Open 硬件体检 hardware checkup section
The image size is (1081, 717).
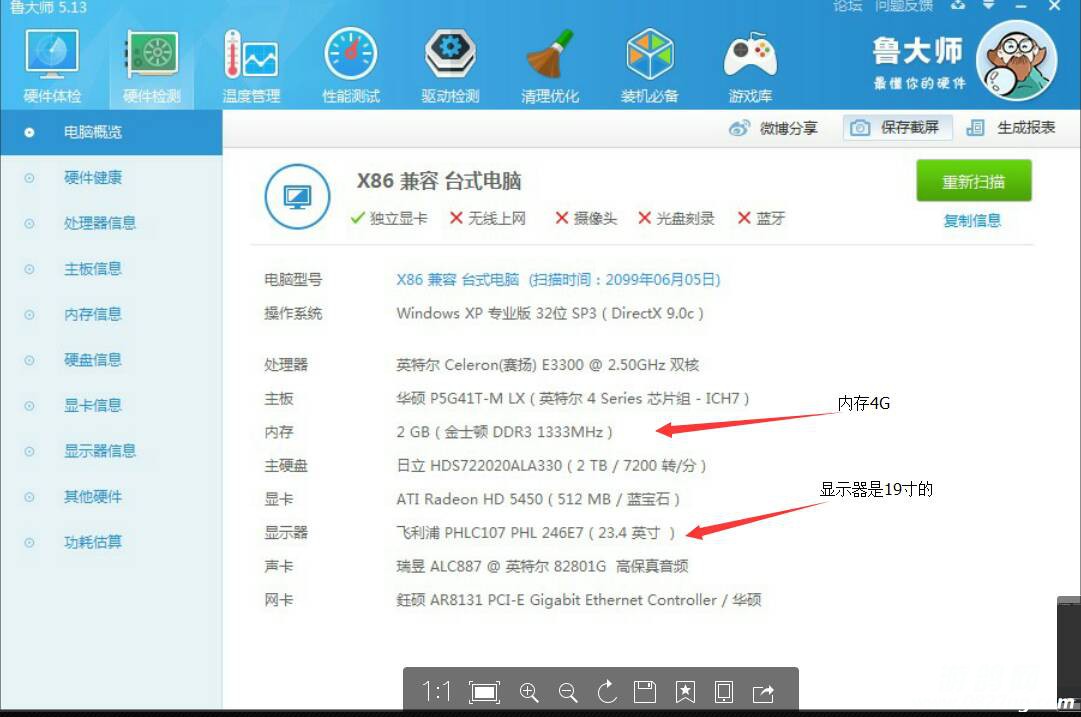click(52, 67)
